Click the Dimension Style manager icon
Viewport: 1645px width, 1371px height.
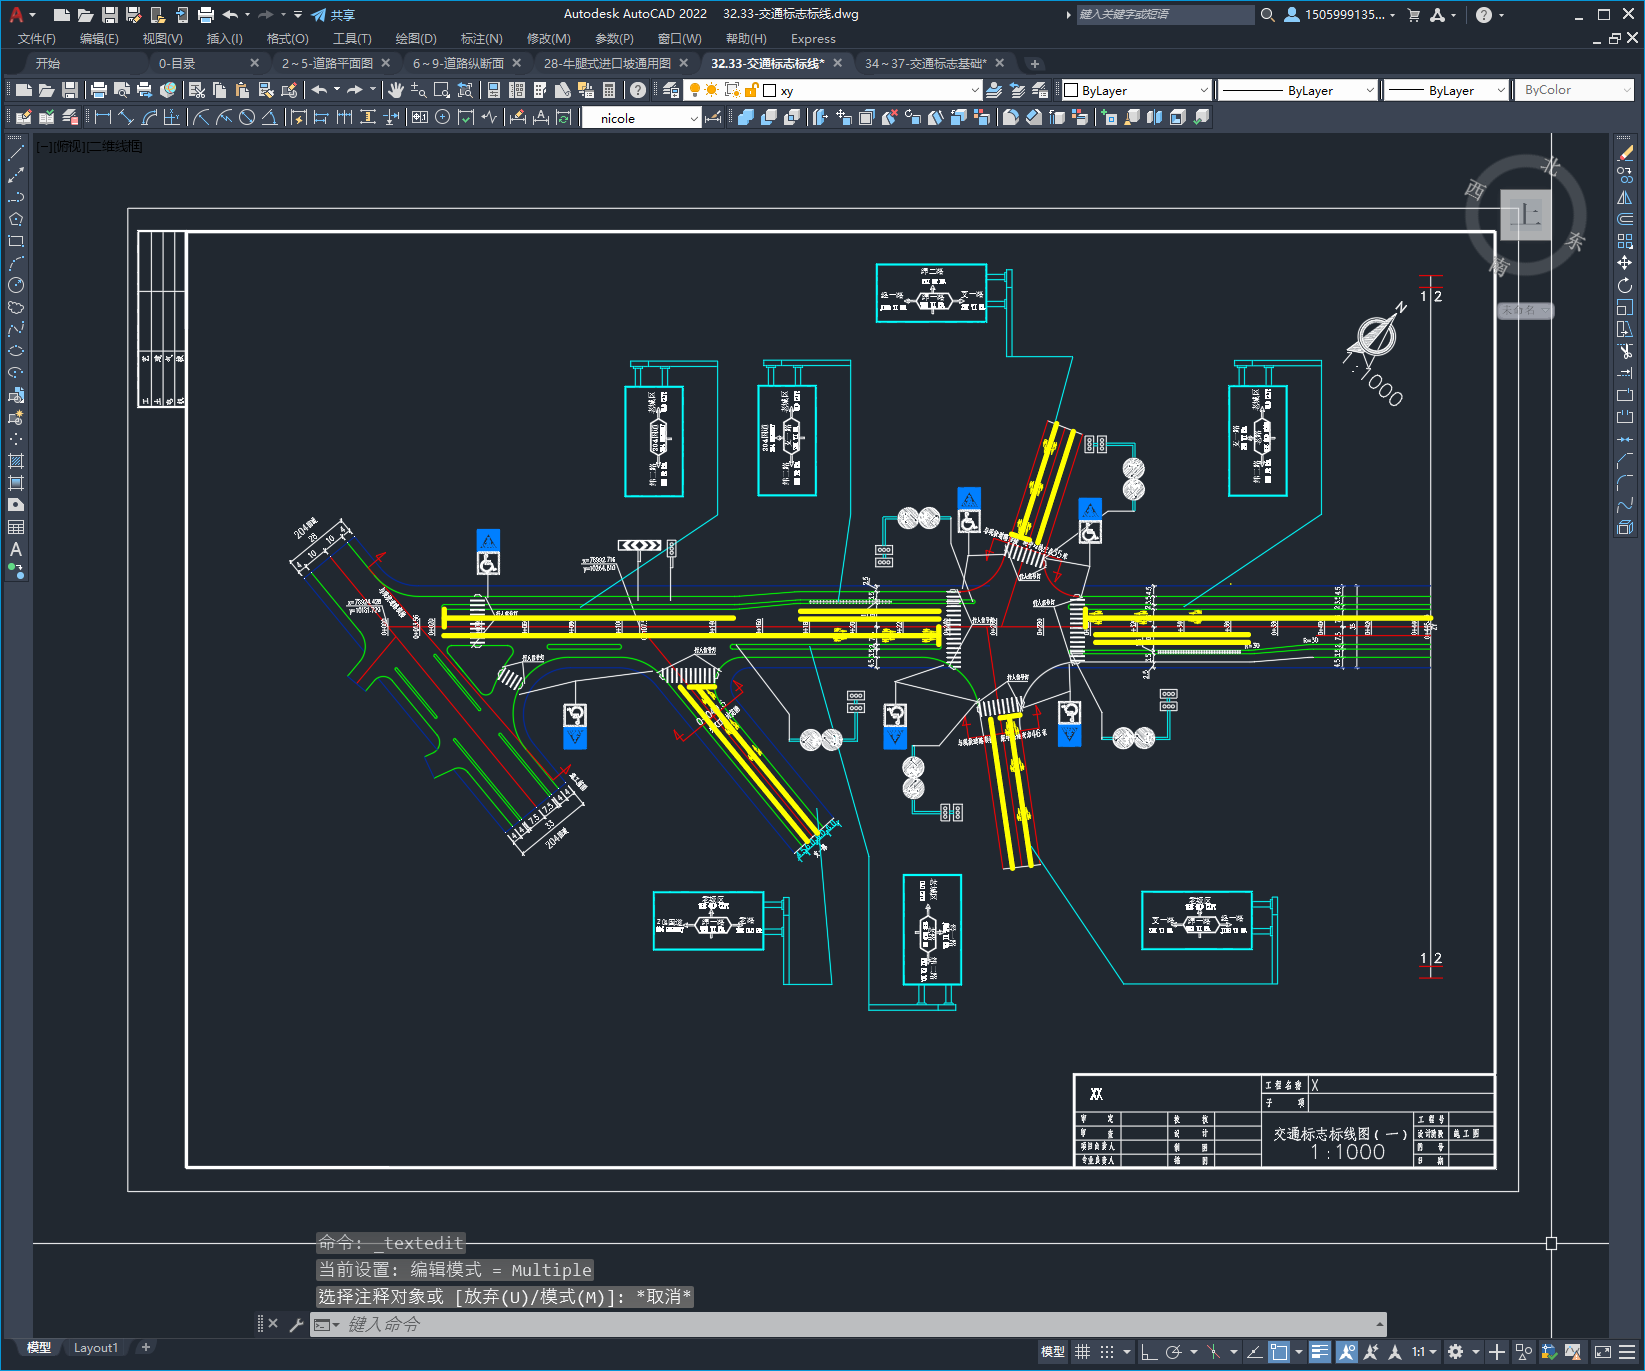(x=713, y=117)
